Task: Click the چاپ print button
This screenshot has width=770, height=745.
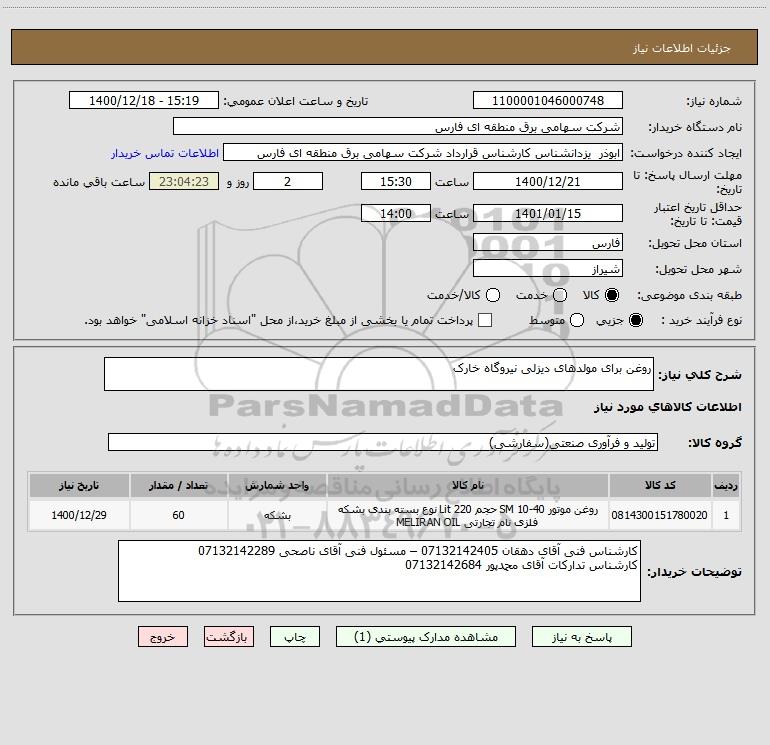Action: coord(295,636)
